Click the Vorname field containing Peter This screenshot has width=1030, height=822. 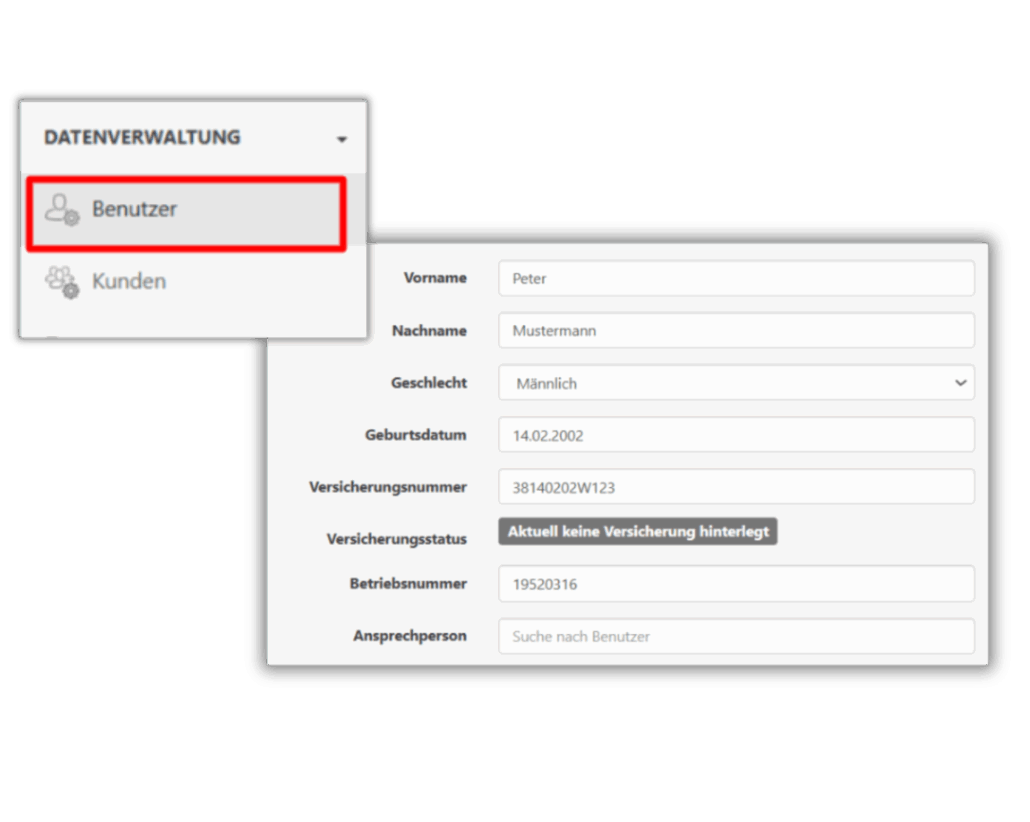(x=735, y=279)
